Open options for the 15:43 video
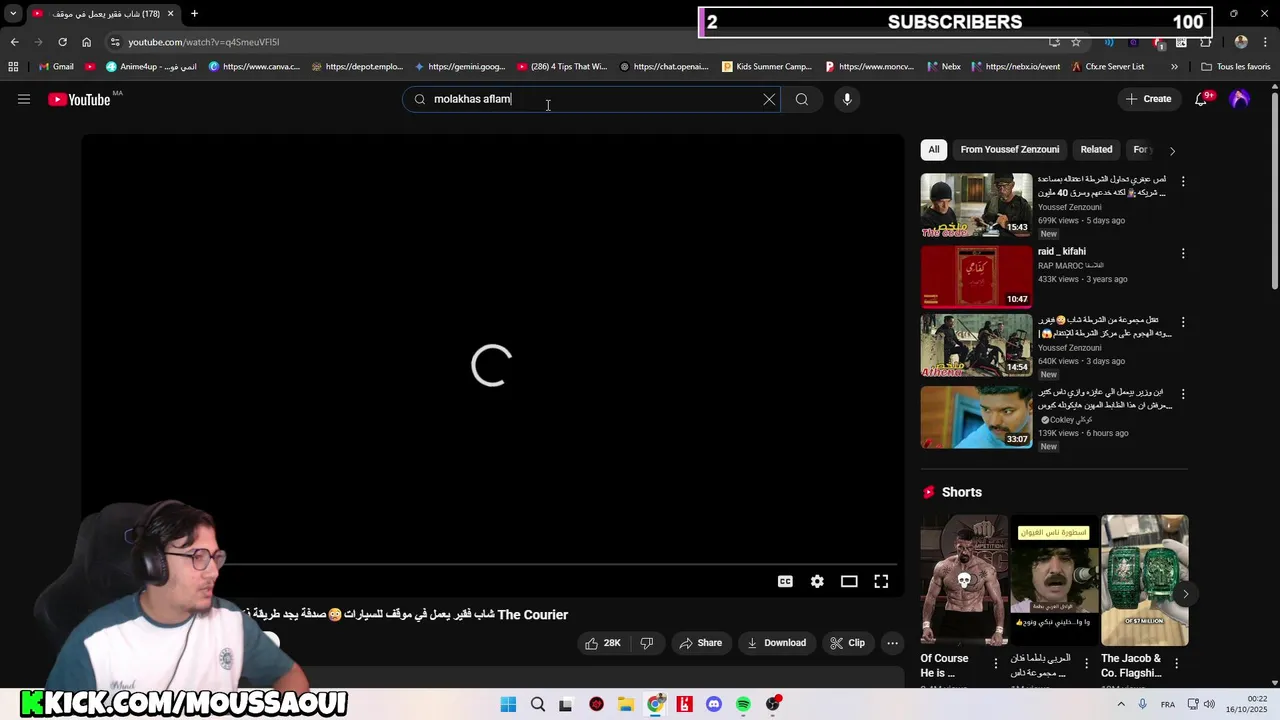1280x720 pixels. coord(1183,182)
